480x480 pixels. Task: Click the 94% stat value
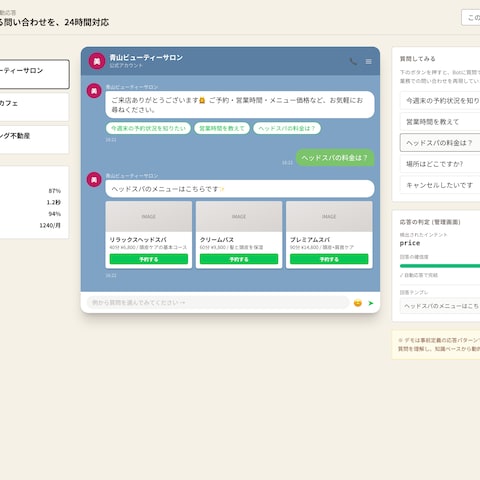coord(55,214)
